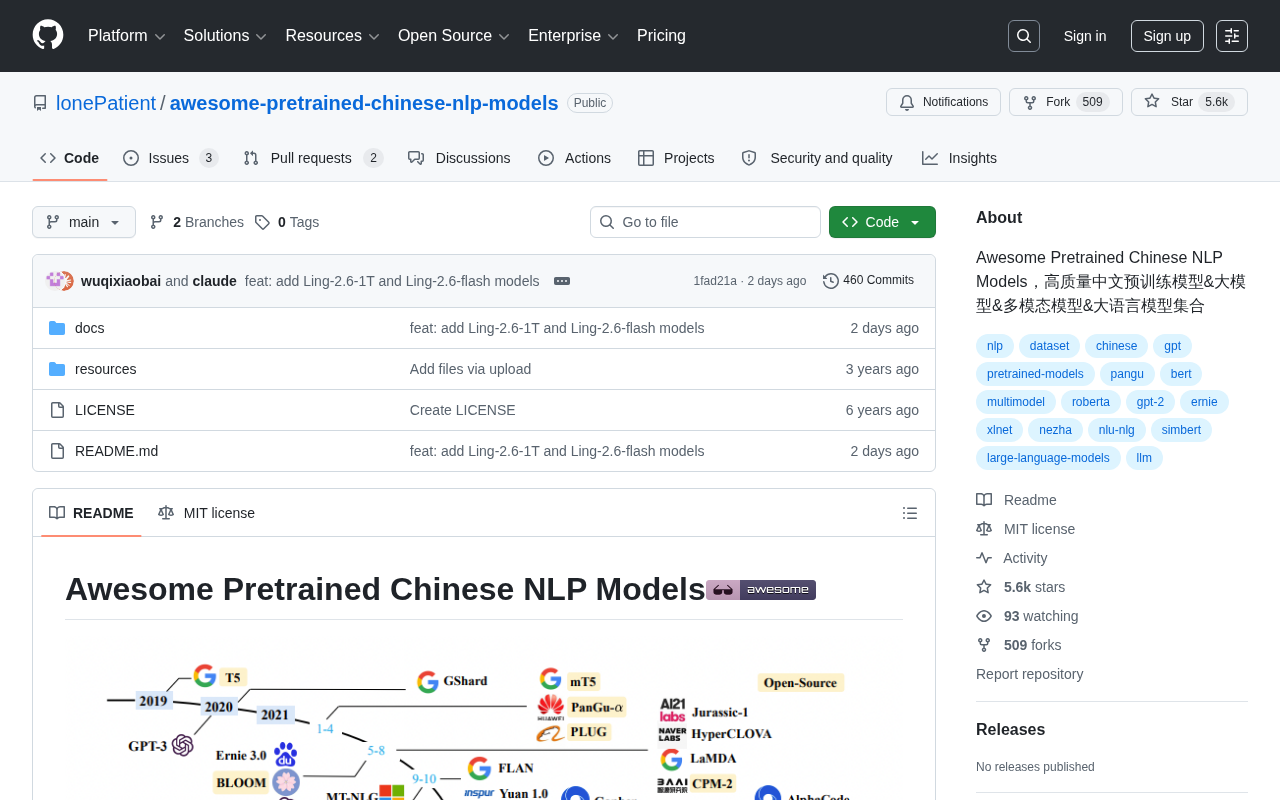Viewport: 1280px width, 800px height.
Task: Click the branches icon
Action: (x=157, y=222)
